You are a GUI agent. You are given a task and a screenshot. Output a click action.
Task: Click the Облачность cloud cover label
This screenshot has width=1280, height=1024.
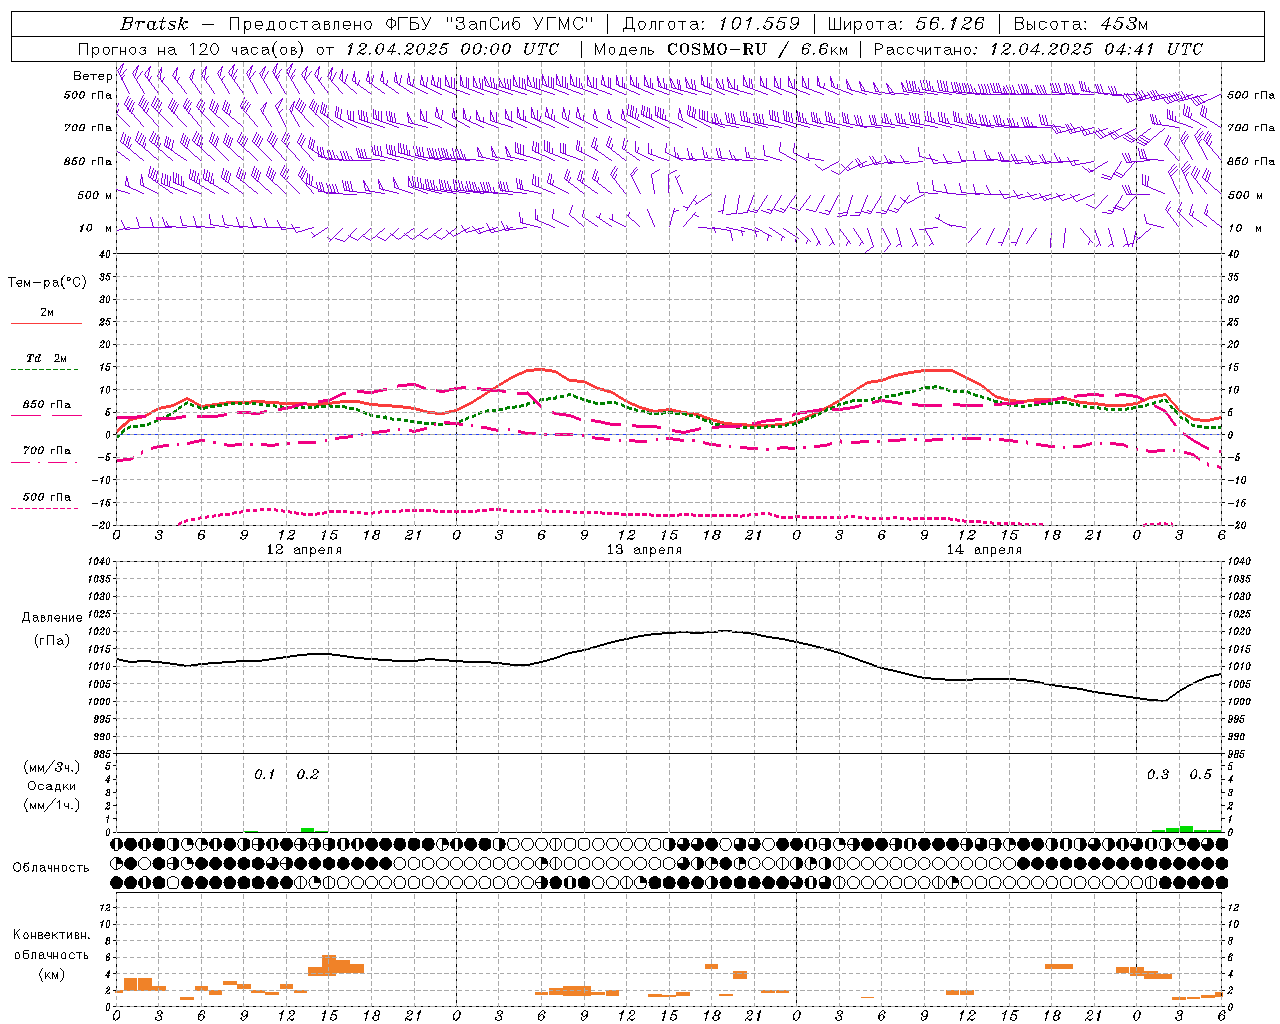50,868
